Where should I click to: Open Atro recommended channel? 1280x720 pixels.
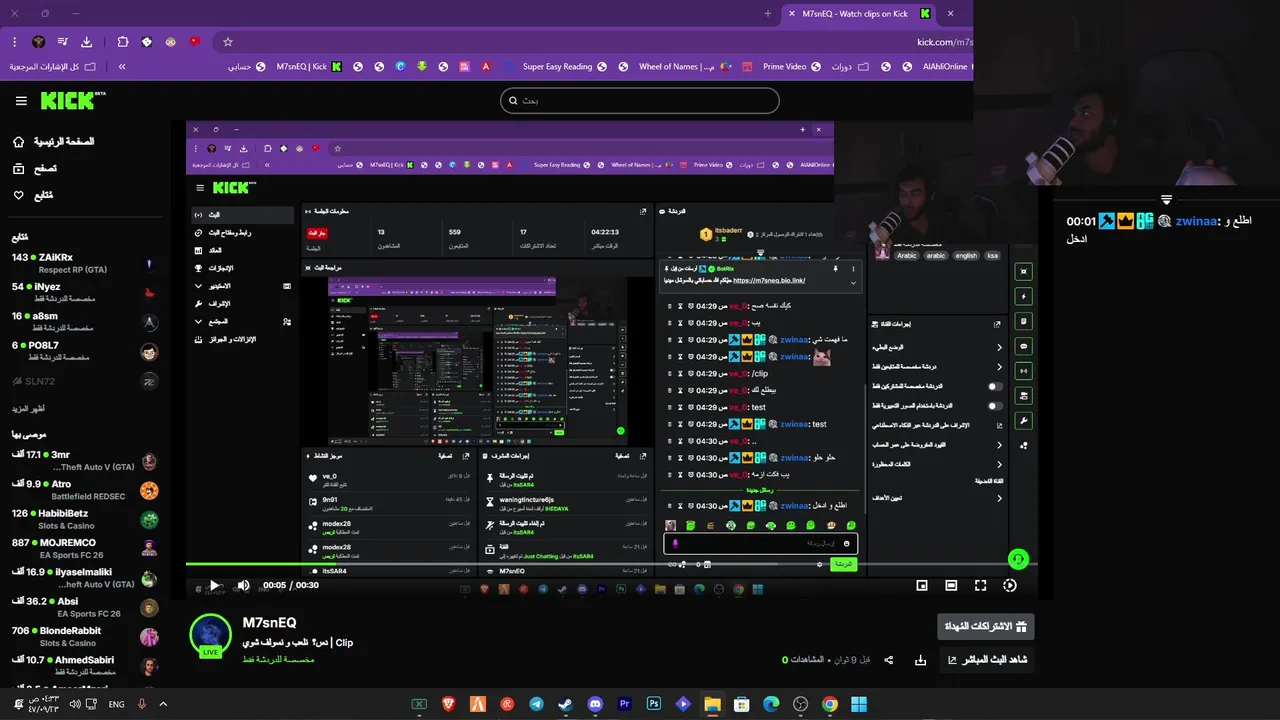click(85, 490)
